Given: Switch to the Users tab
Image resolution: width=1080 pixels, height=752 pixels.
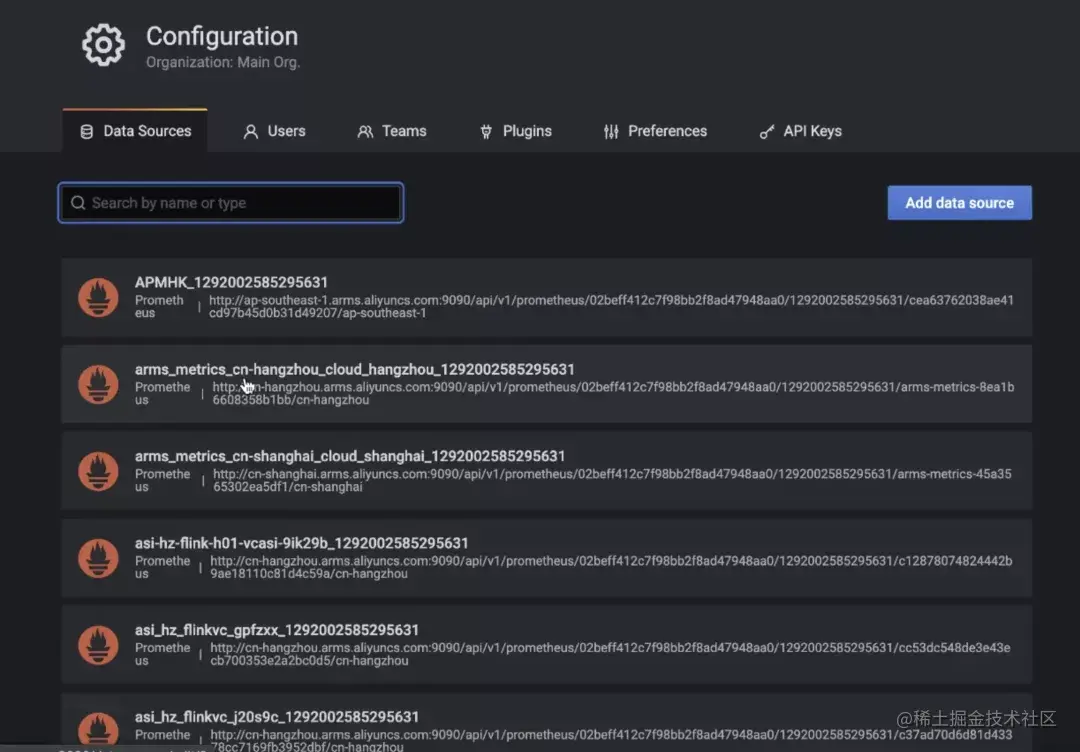Looking at the screenshot, I should tap(274, 131).
